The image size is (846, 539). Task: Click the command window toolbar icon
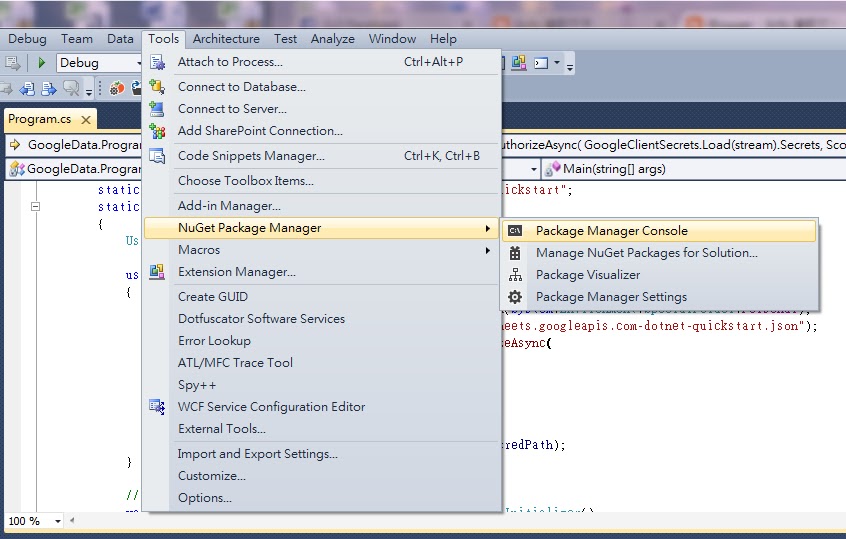[x=541, y=63]
